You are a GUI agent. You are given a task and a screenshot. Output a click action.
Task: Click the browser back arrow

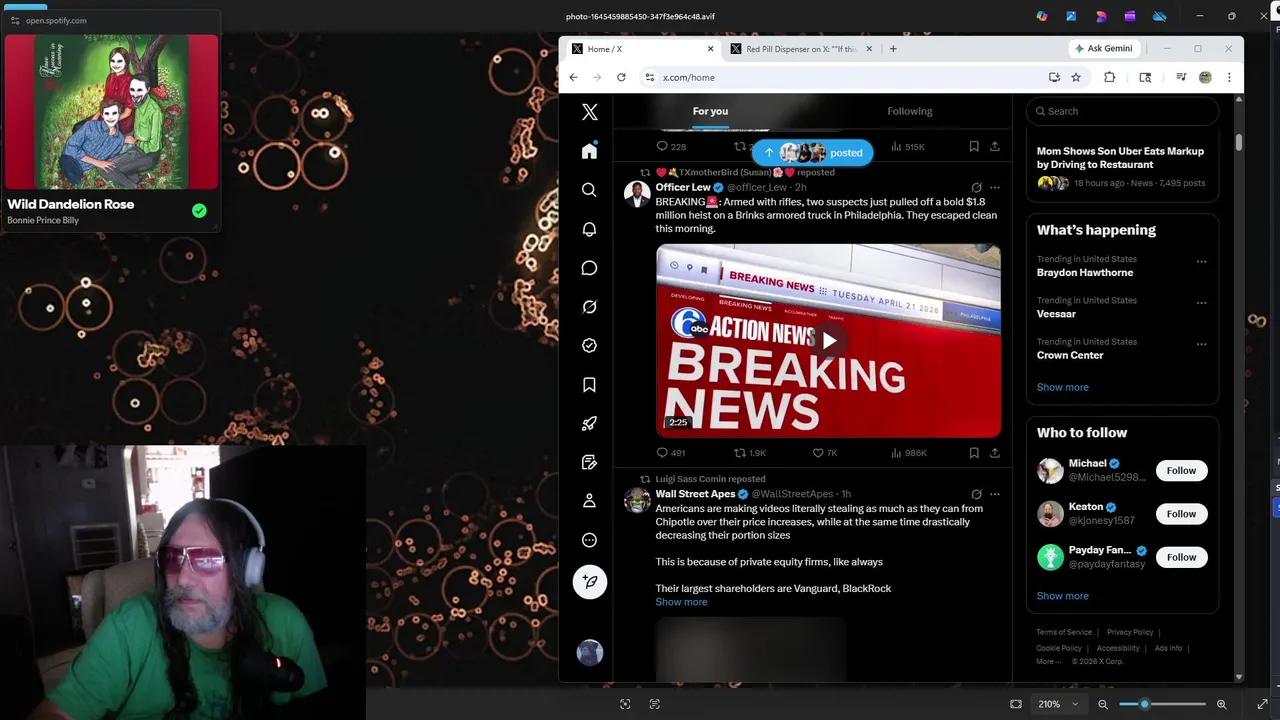(x=573, y=77)
